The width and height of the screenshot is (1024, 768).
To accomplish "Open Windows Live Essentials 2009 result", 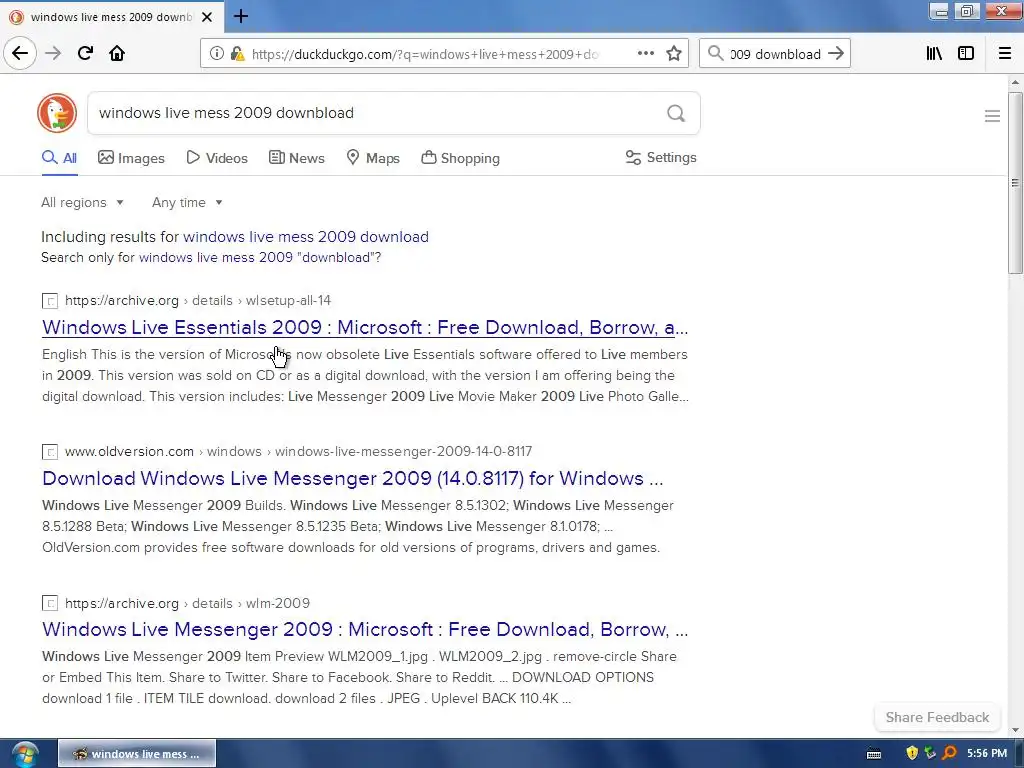I will (x=365, y=327).
